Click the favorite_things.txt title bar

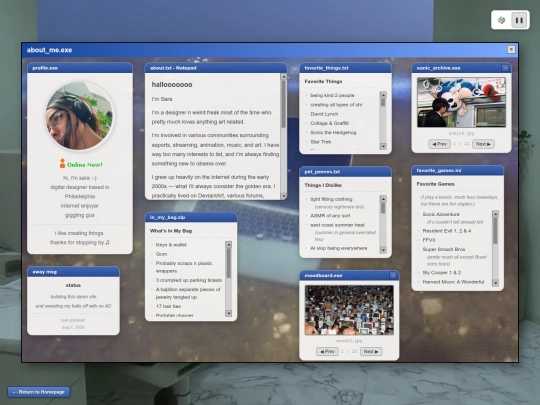click(x=345, y=68)
